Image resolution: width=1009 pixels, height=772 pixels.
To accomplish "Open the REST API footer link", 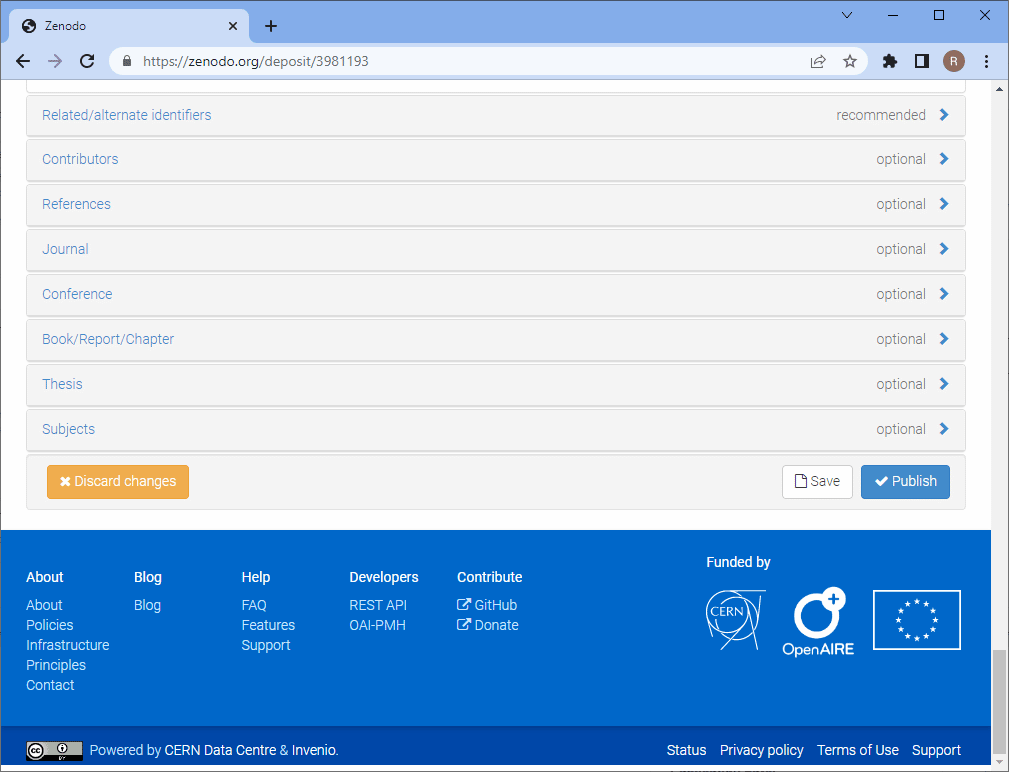I will 378,605.
